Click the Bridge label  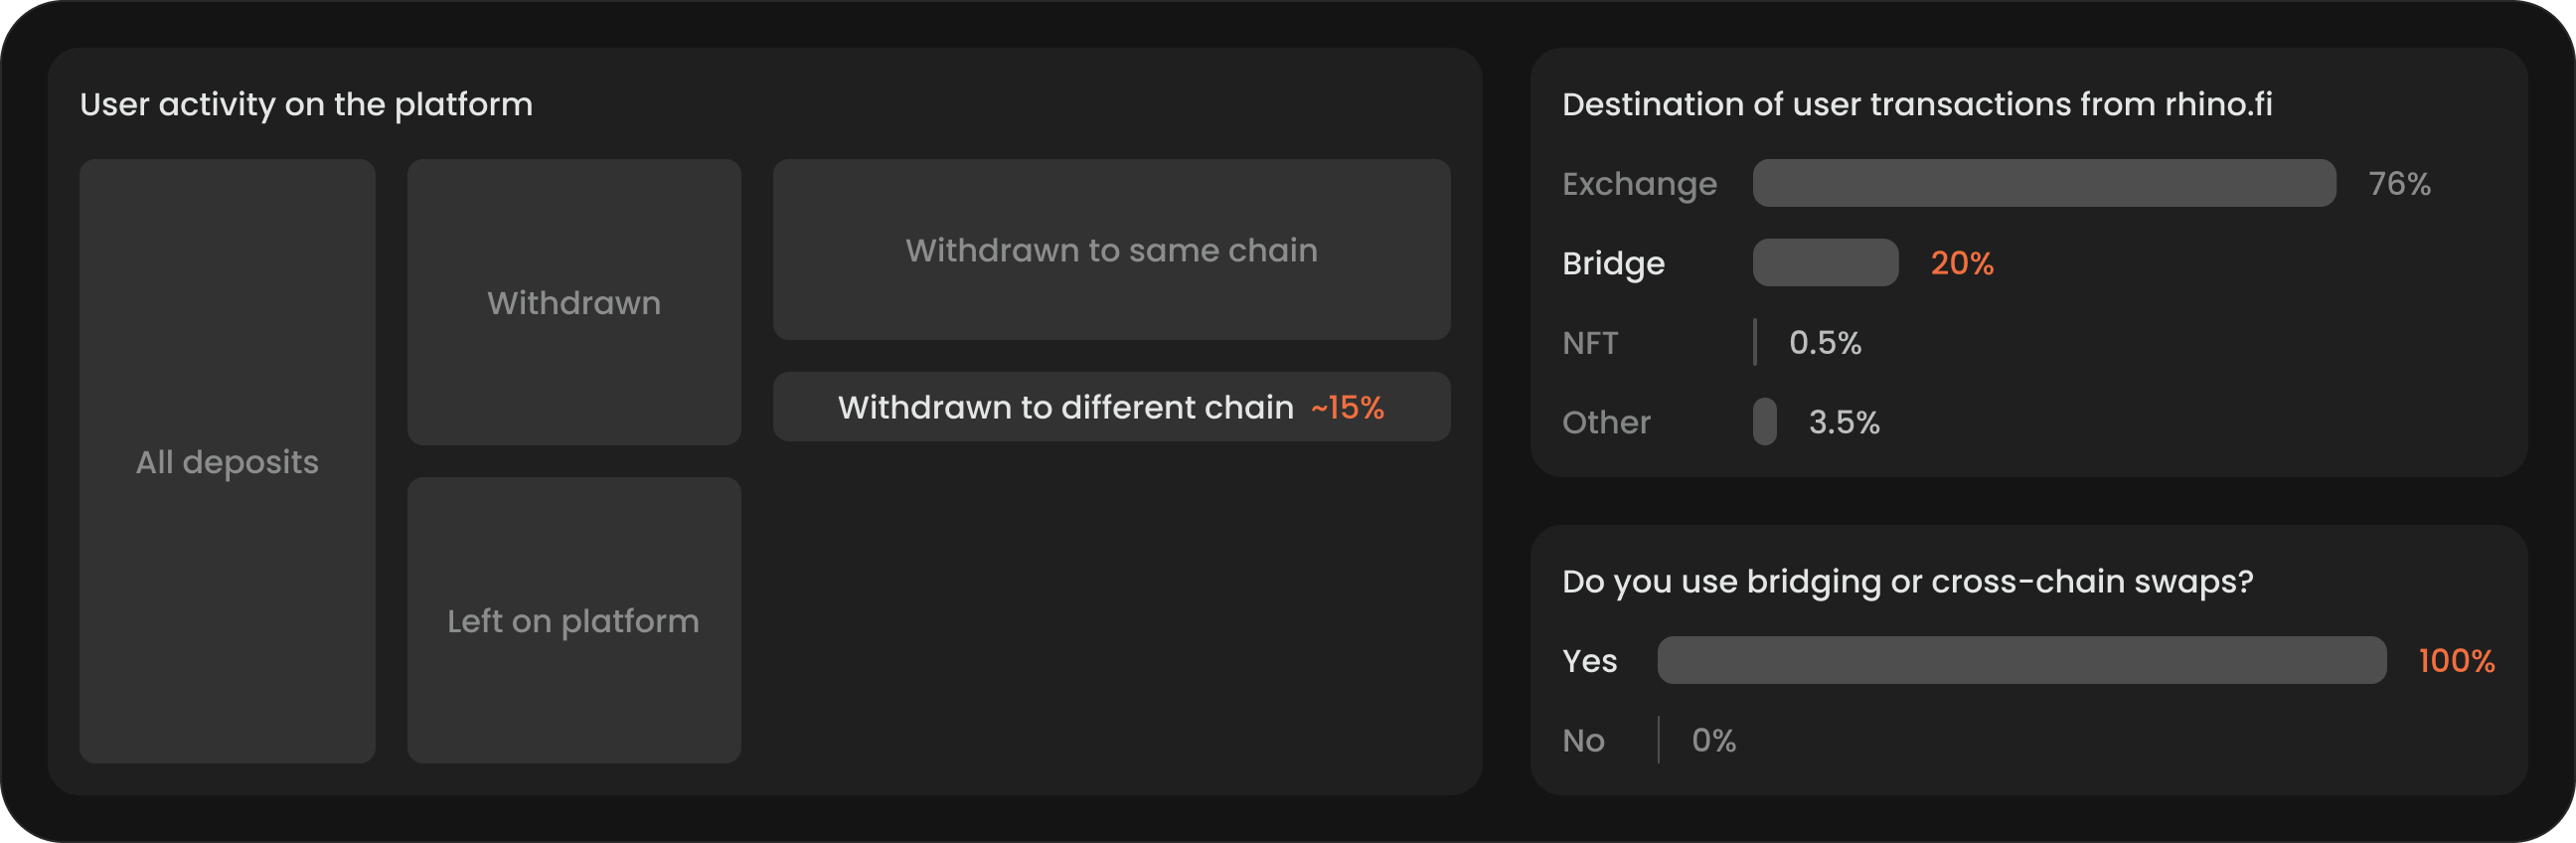1613,263
